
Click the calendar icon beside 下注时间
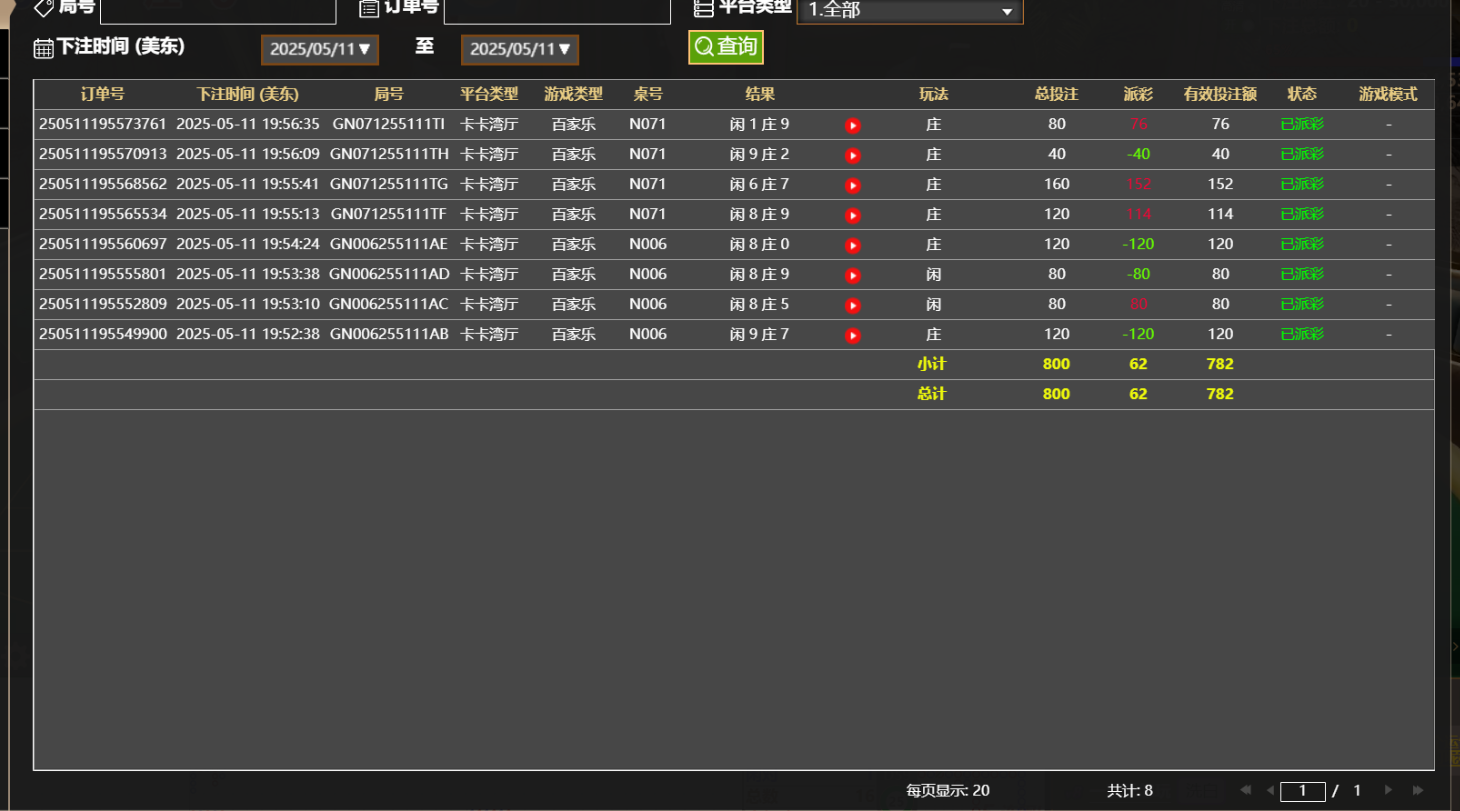point(43,48)
